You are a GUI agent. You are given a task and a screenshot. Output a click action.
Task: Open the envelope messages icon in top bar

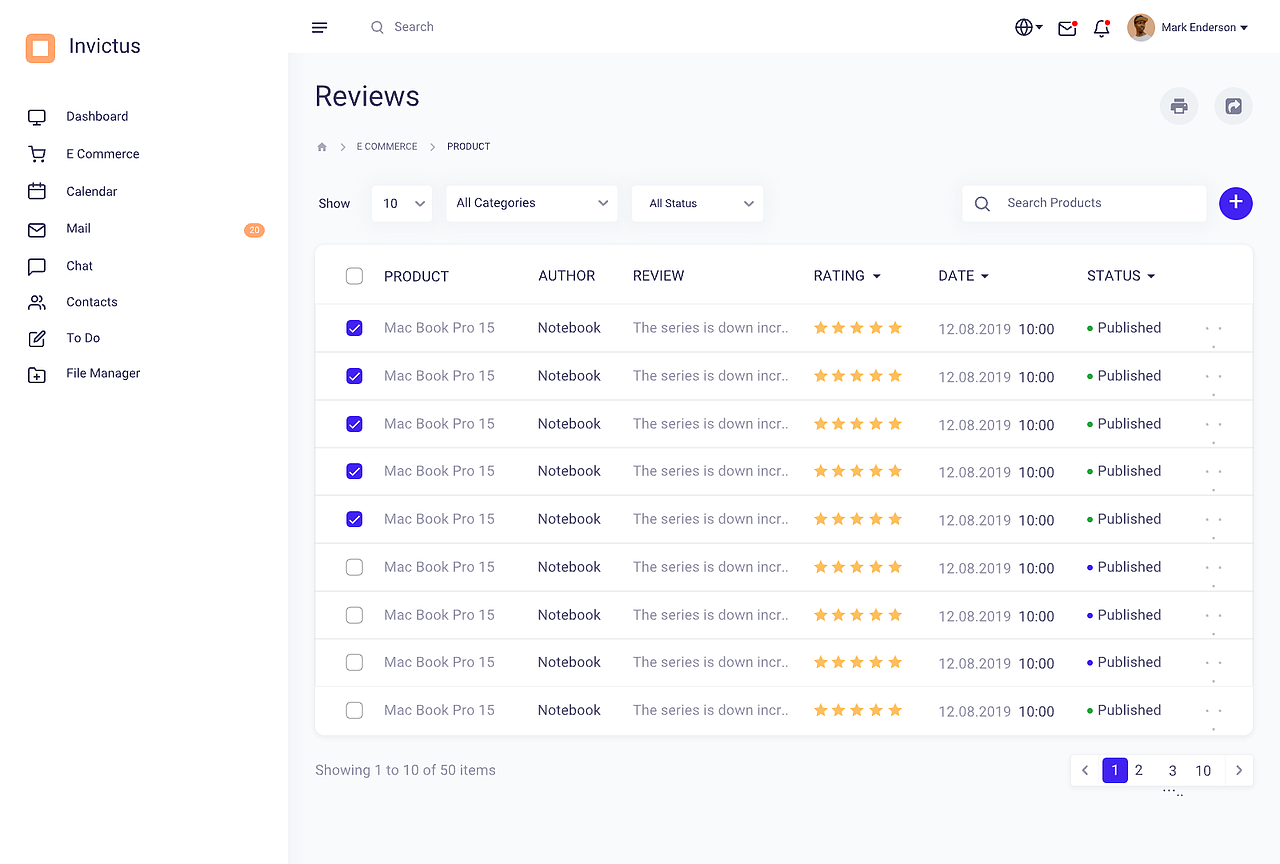pos(1067,28)
